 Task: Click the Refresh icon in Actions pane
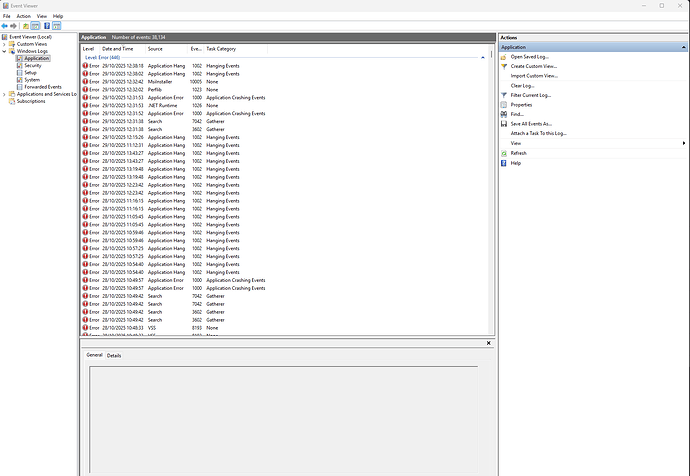point(505,153)
